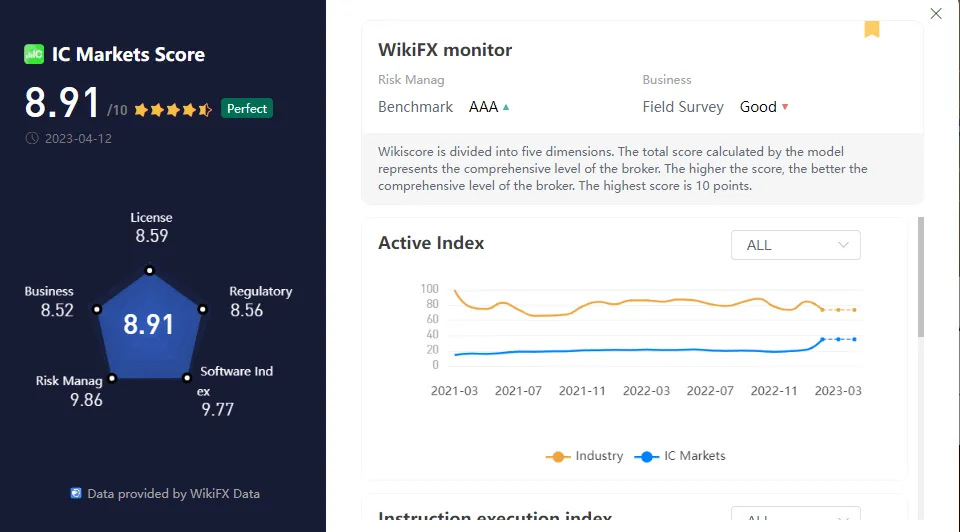This screenshot has width=960, height=532.
Task: Click the orange Industry endpoint on the chart
Action: [855, 310]
